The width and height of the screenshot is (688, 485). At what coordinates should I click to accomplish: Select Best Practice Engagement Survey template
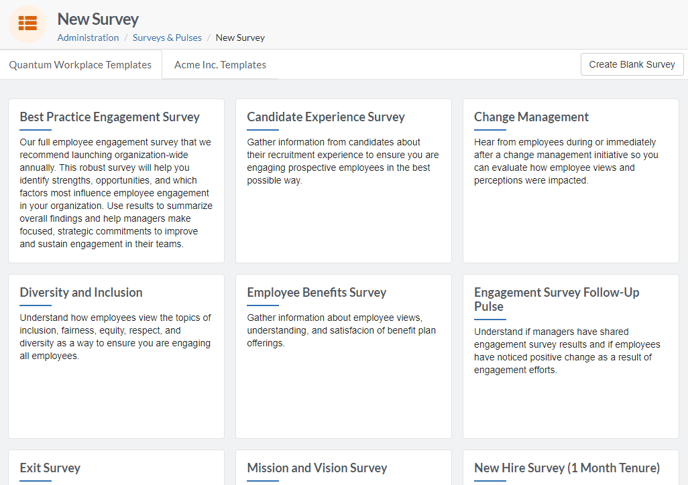coord(116,181)
